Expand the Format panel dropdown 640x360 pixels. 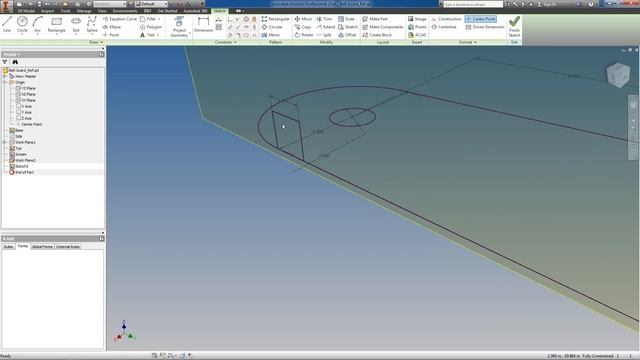tap(467, 42)
